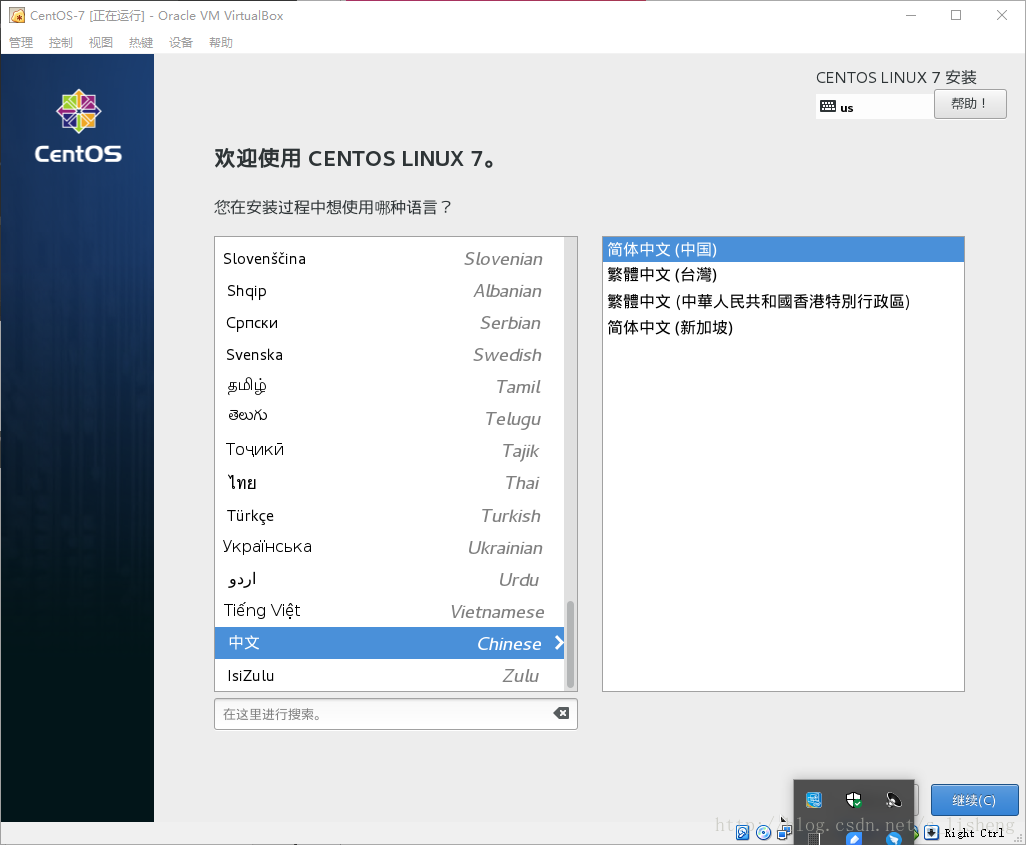Open Intel graphics tray icon
Image resolution: width=1026 pixels, height=845 pixels.
[814, 799]
